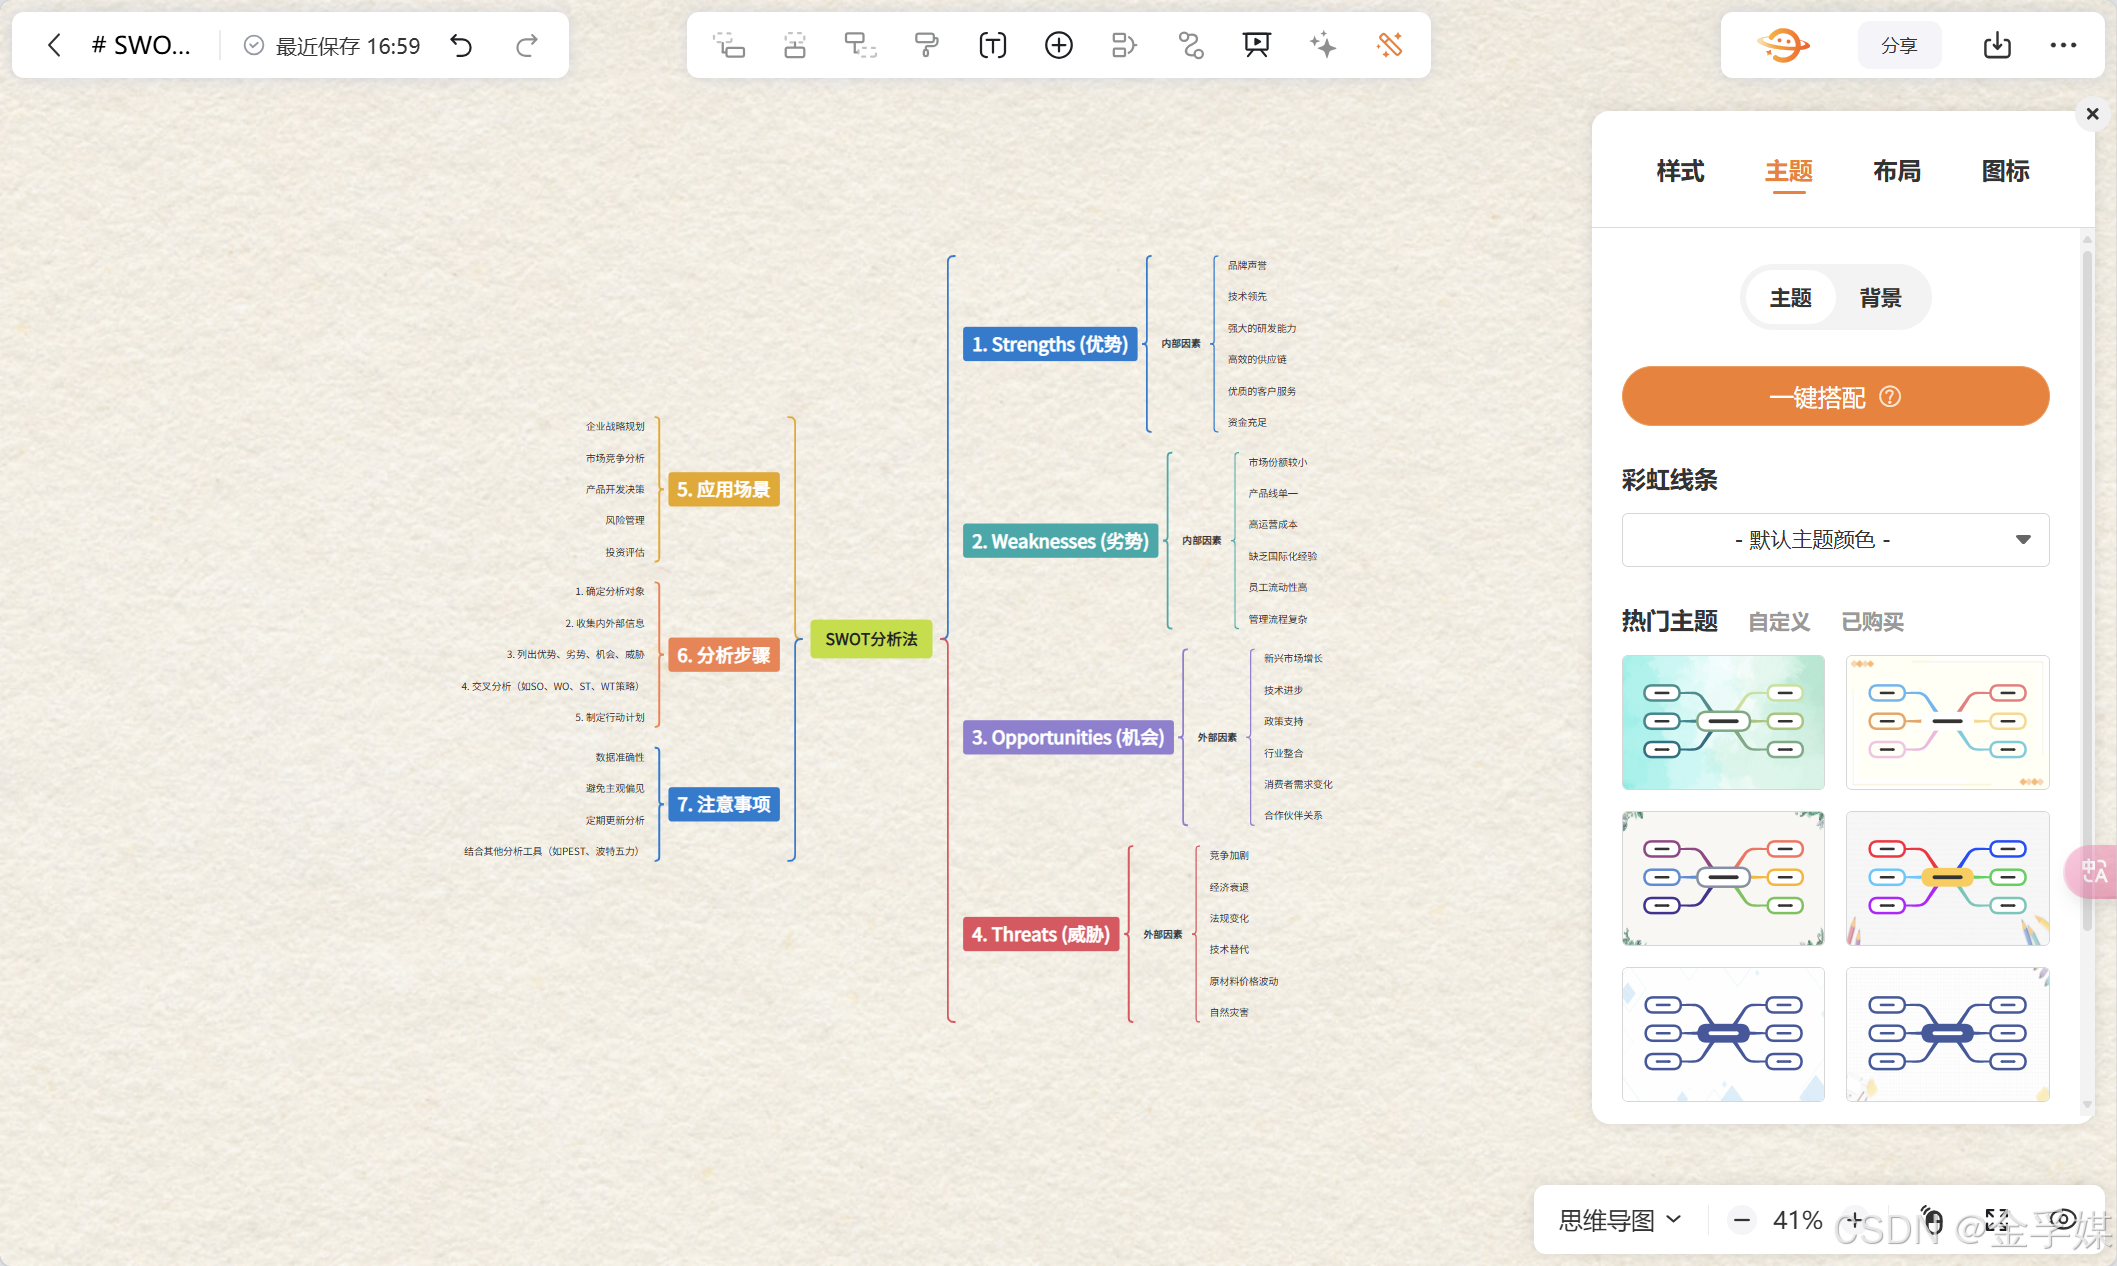Image resolution: width=2117 pixels, height=1266 pixels.
Task: Click the 分享 share button
Action: 1898,45
